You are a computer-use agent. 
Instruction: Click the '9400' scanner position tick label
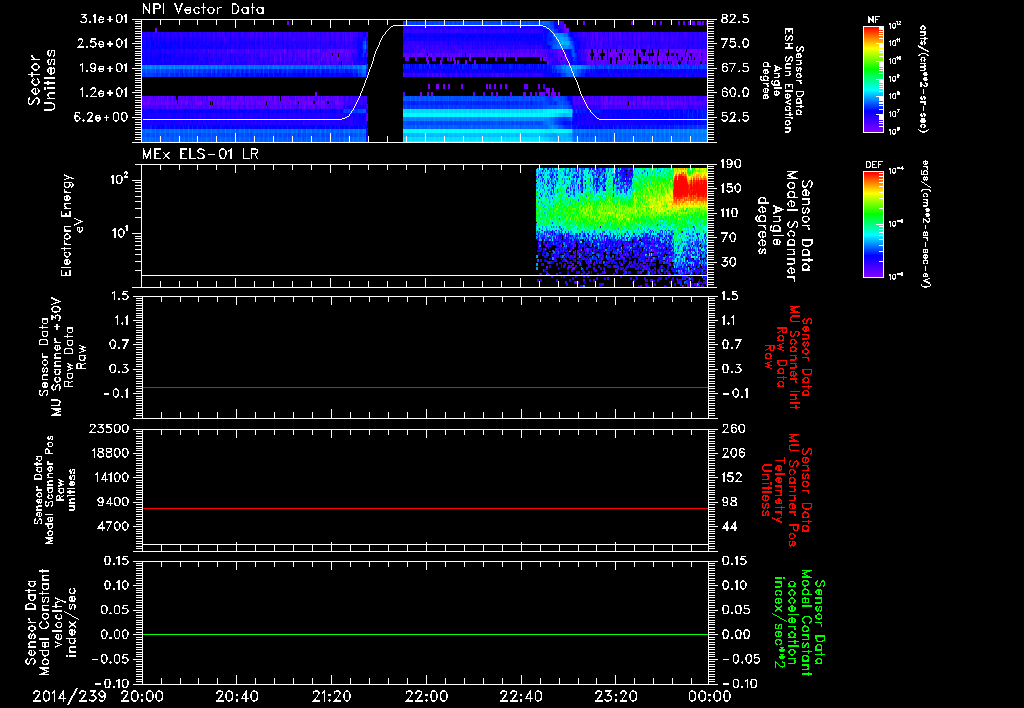pyautogui.click(x=113, y=502)
